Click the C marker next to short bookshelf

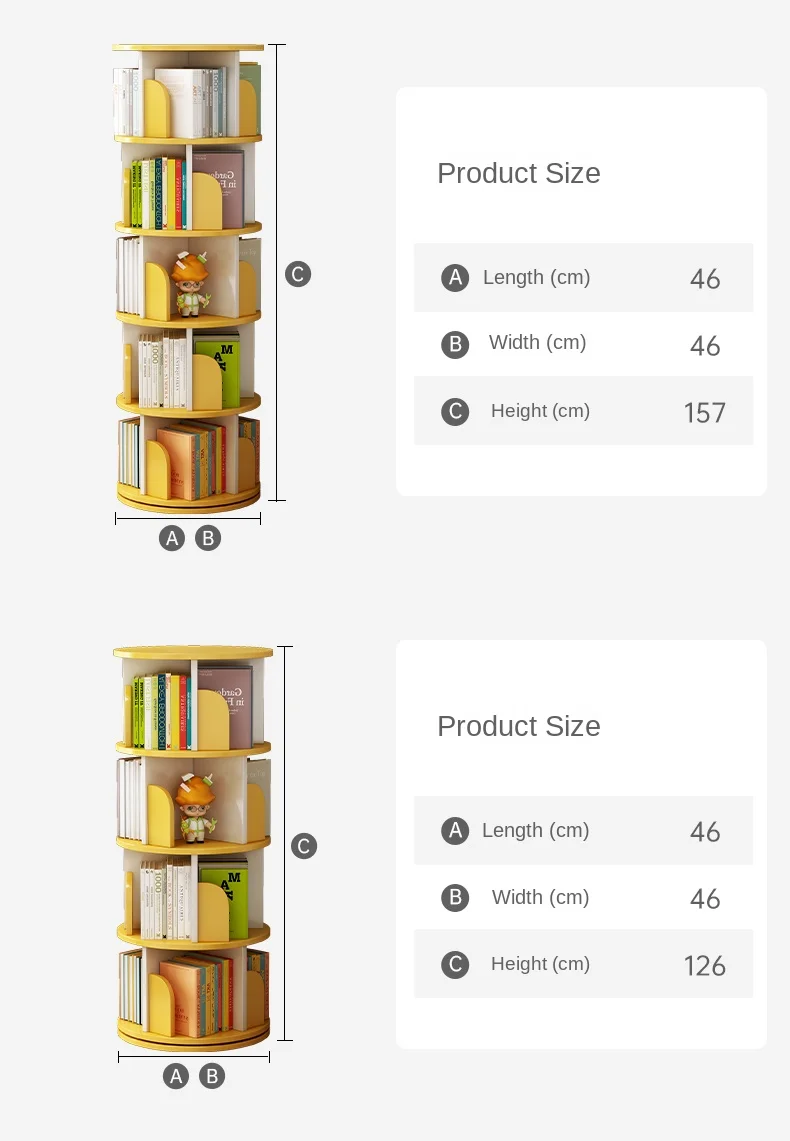(303, 846)
